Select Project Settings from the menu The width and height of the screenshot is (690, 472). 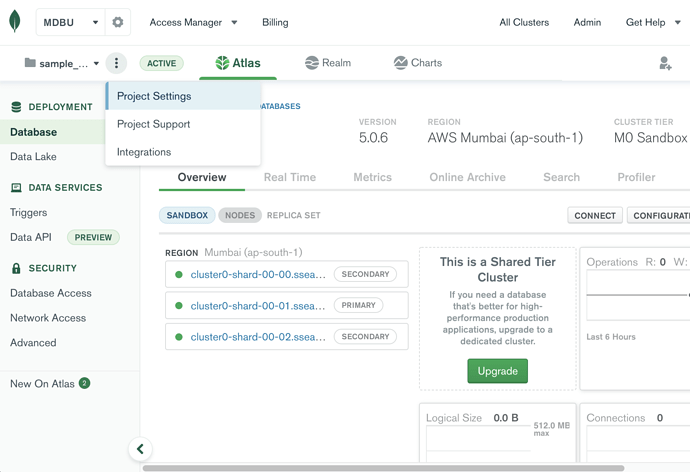(x=154, y=96)
